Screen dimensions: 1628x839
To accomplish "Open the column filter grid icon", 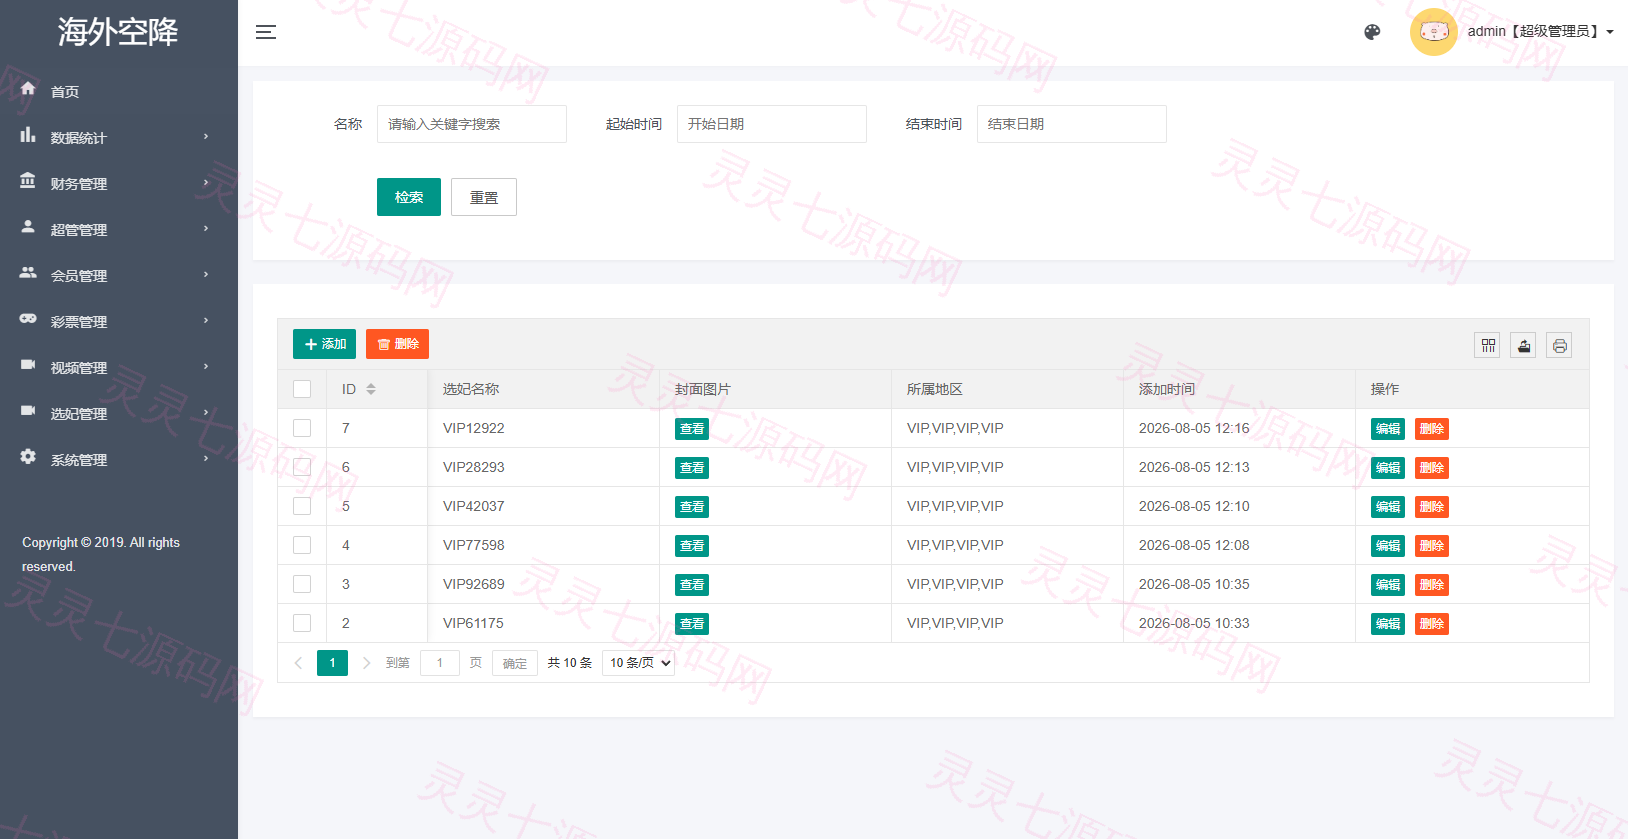I will point(1488,346).
